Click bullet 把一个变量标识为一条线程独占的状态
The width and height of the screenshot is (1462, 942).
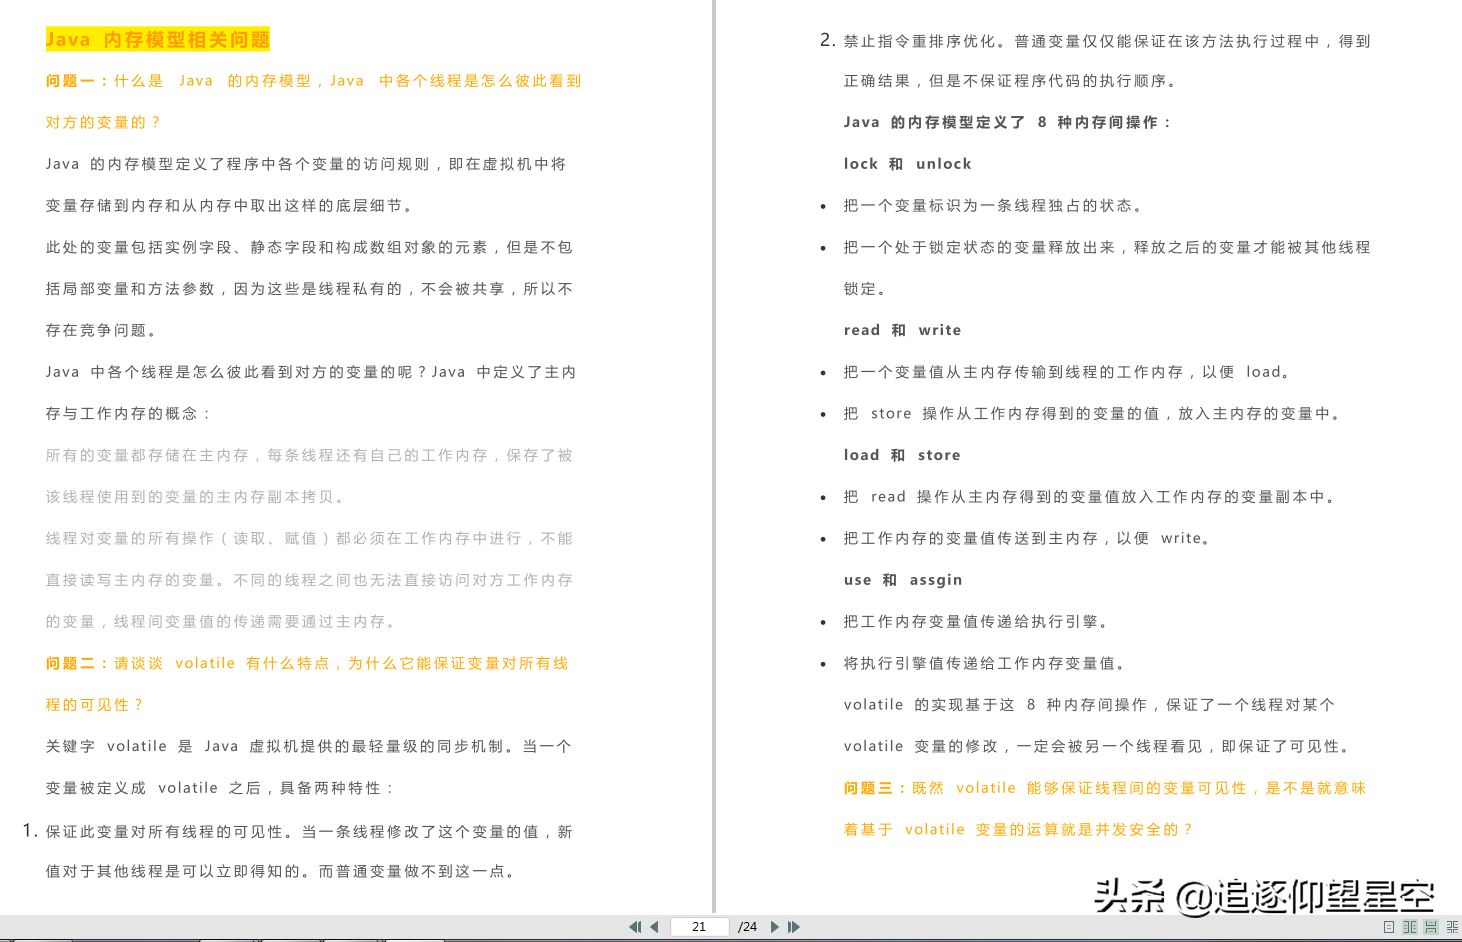[993, 205]
